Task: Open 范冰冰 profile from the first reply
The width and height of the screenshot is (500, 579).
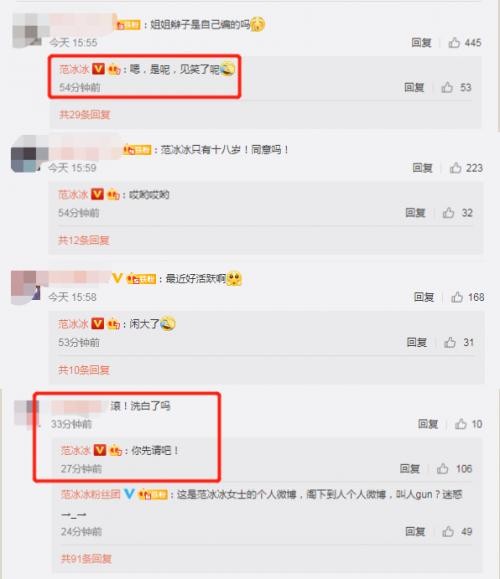Action: click(74, 69)
